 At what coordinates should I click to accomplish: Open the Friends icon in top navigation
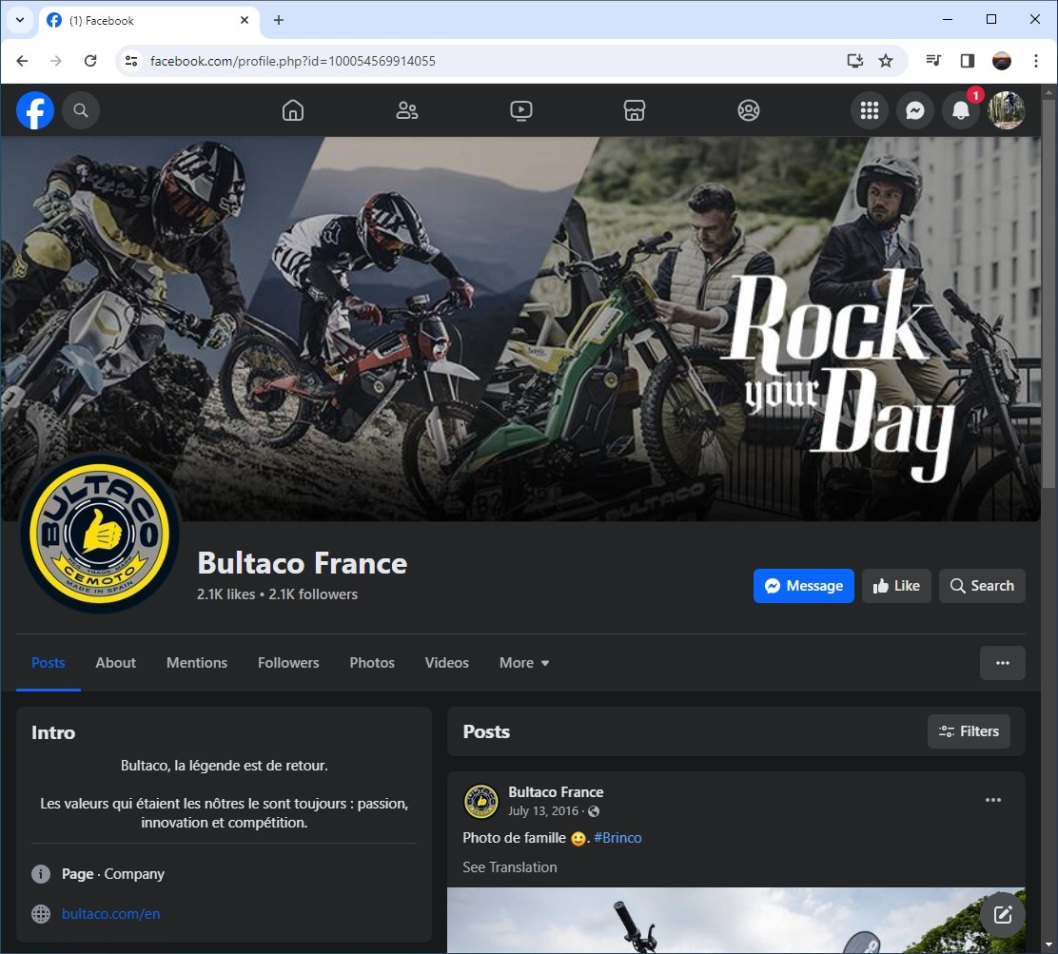[406, 110]
